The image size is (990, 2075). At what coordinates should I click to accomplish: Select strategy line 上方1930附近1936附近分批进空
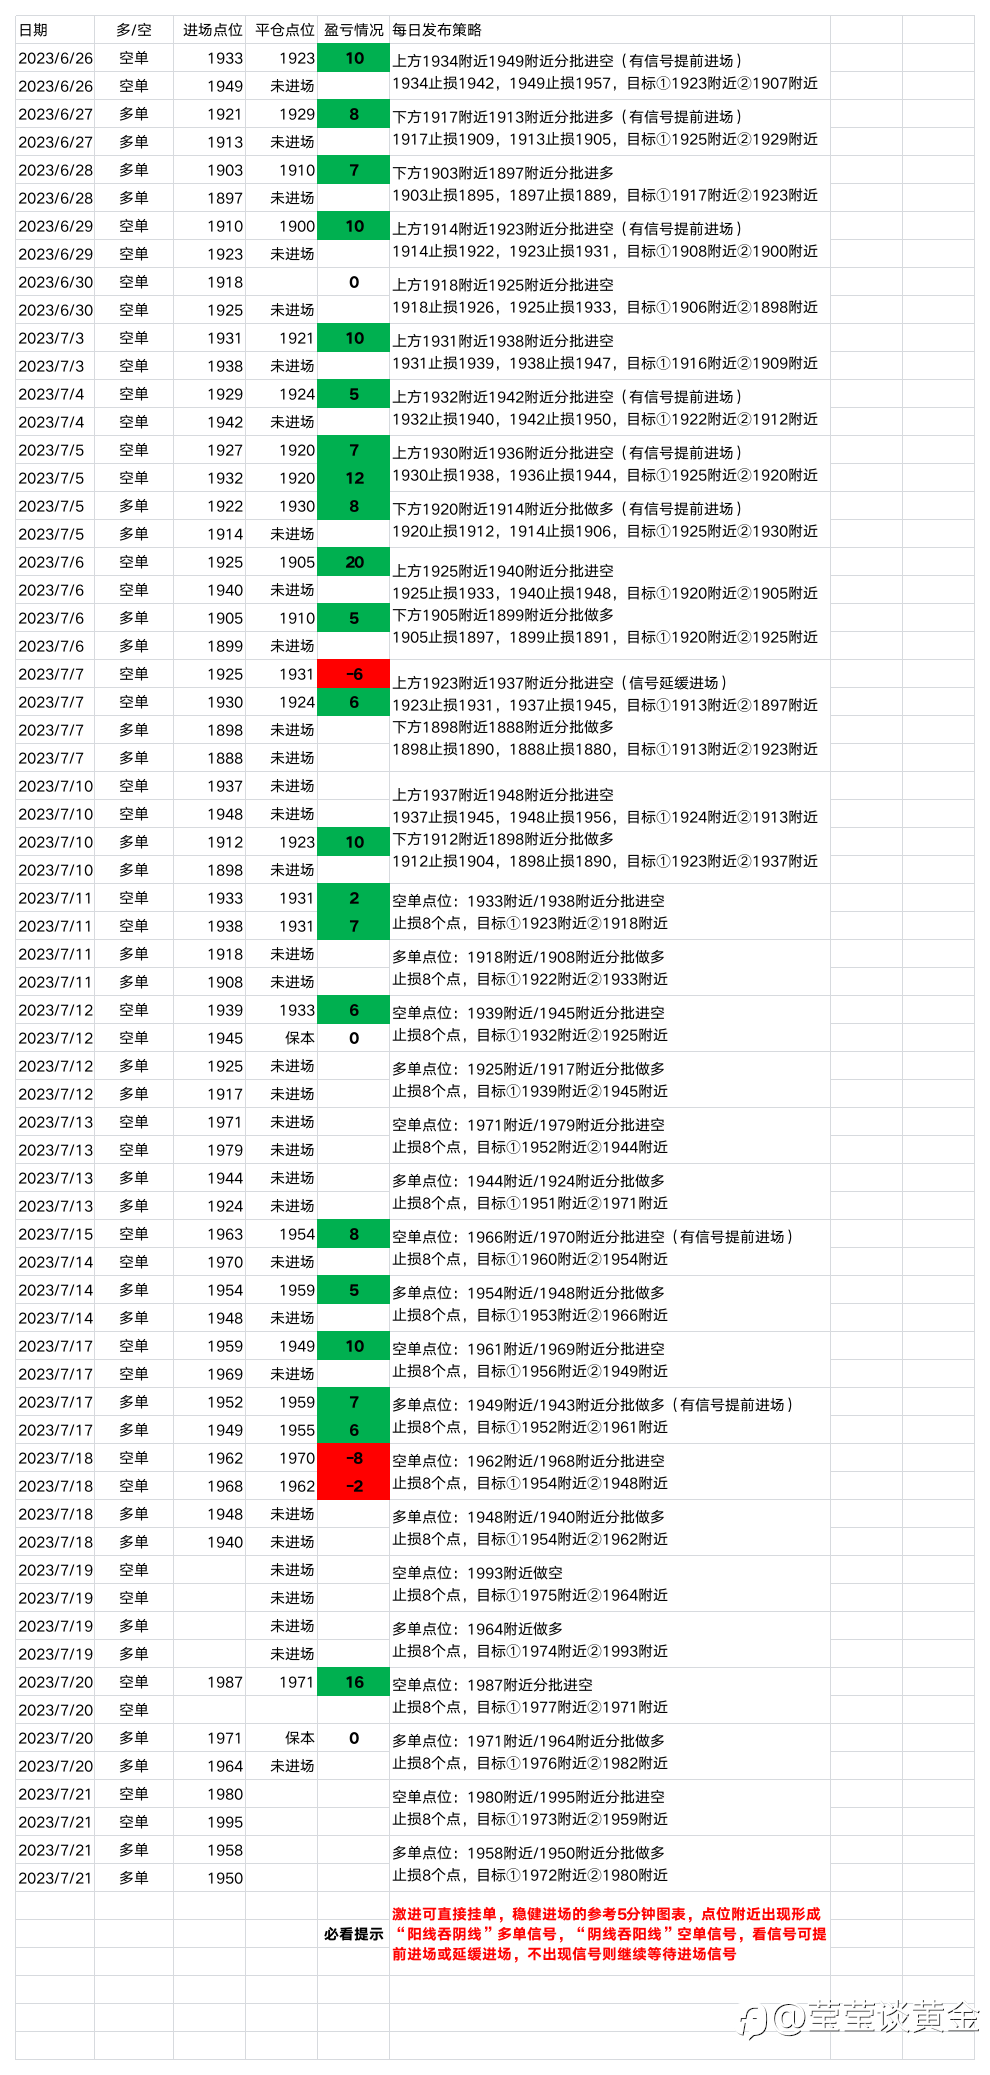click(503, 453)
